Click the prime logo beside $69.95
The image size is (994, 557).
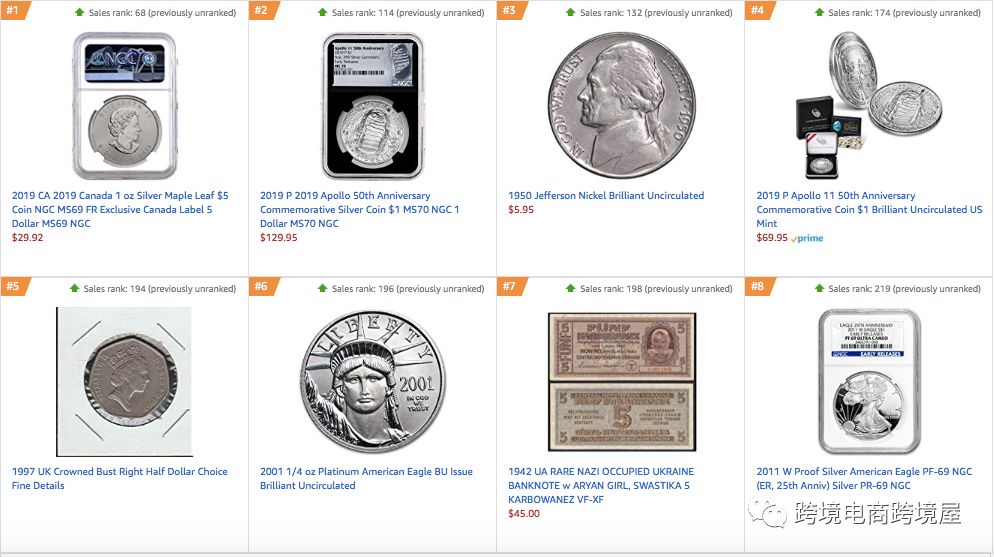(808, 238)
